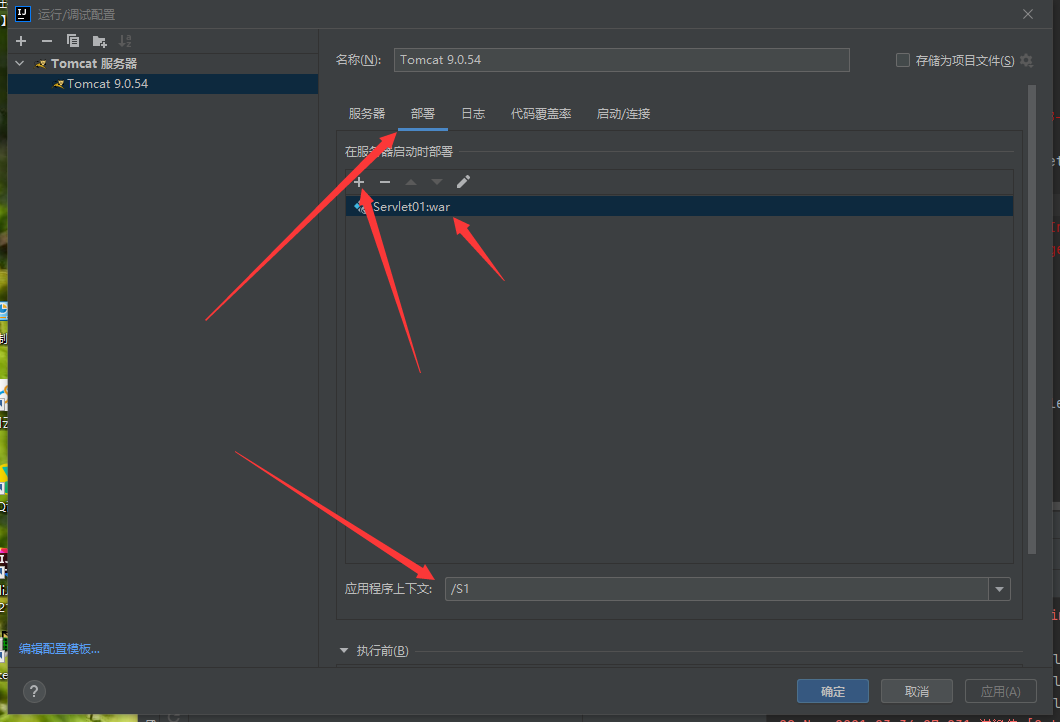The height and width of the screenshot is (722, 1060).
Task: Add deployment artifact with plus icon
Action: coord(359,182)
